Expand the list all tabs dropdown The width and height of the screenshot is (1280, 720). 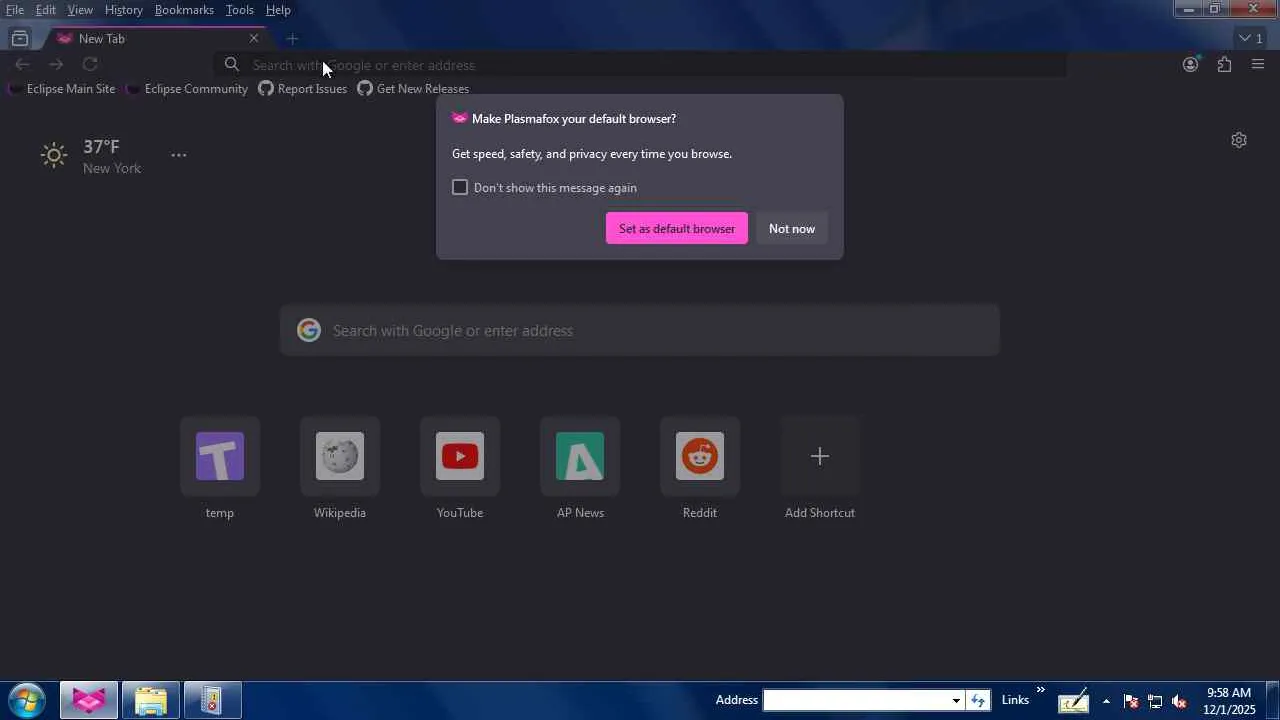[x=1250, y=39]
